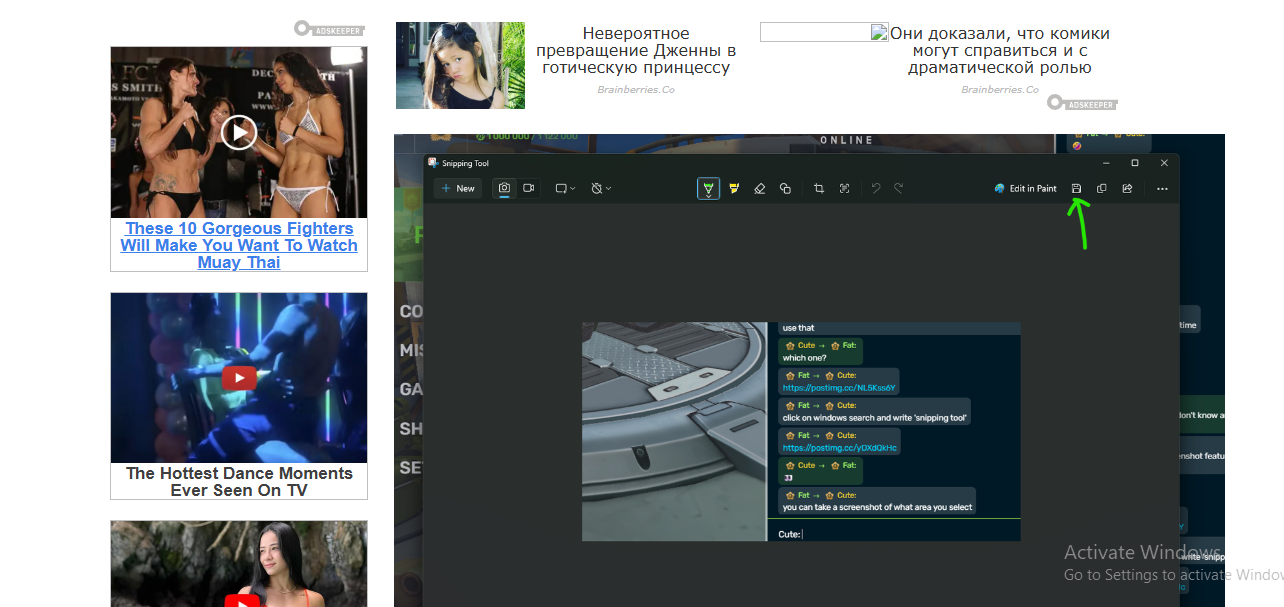This screenshot has width=1284, height=607.
Task: Play the dance moments video thumbnail
Action: [x=239, y=378]
